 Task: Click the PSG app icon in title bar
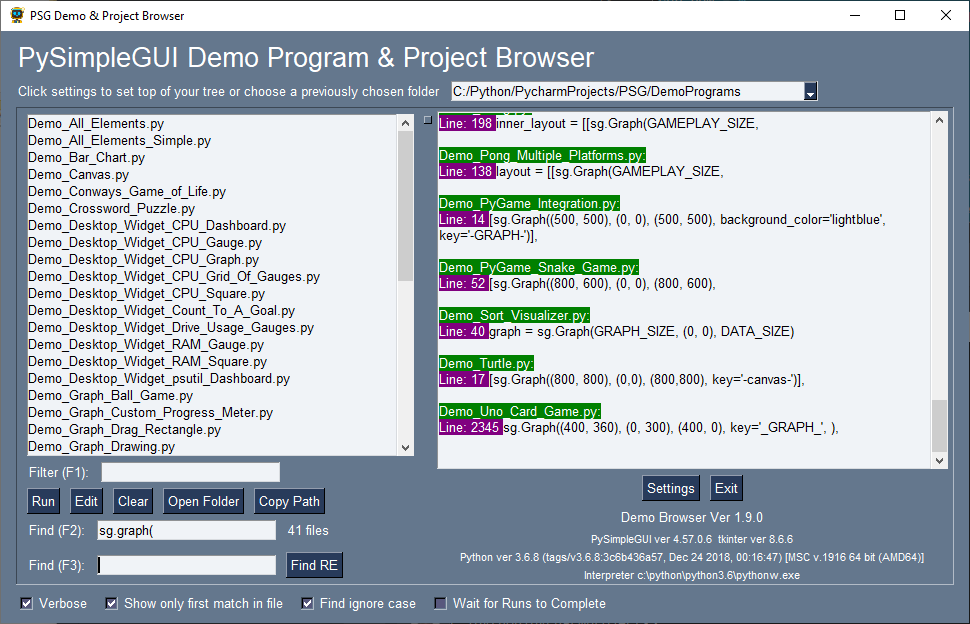click(17, 15)
